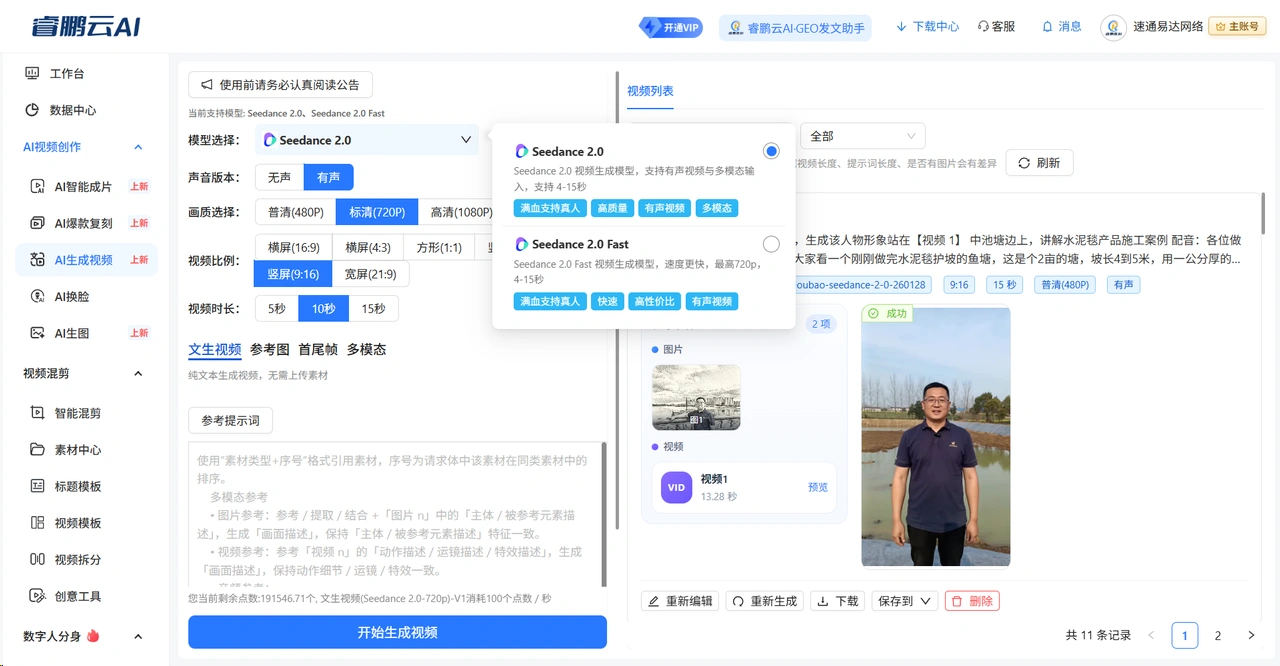The height and width of the screenshot is (666, 1280).
Task: Collapse the 视频混剪 sidebar section
Action: (138, 373)
